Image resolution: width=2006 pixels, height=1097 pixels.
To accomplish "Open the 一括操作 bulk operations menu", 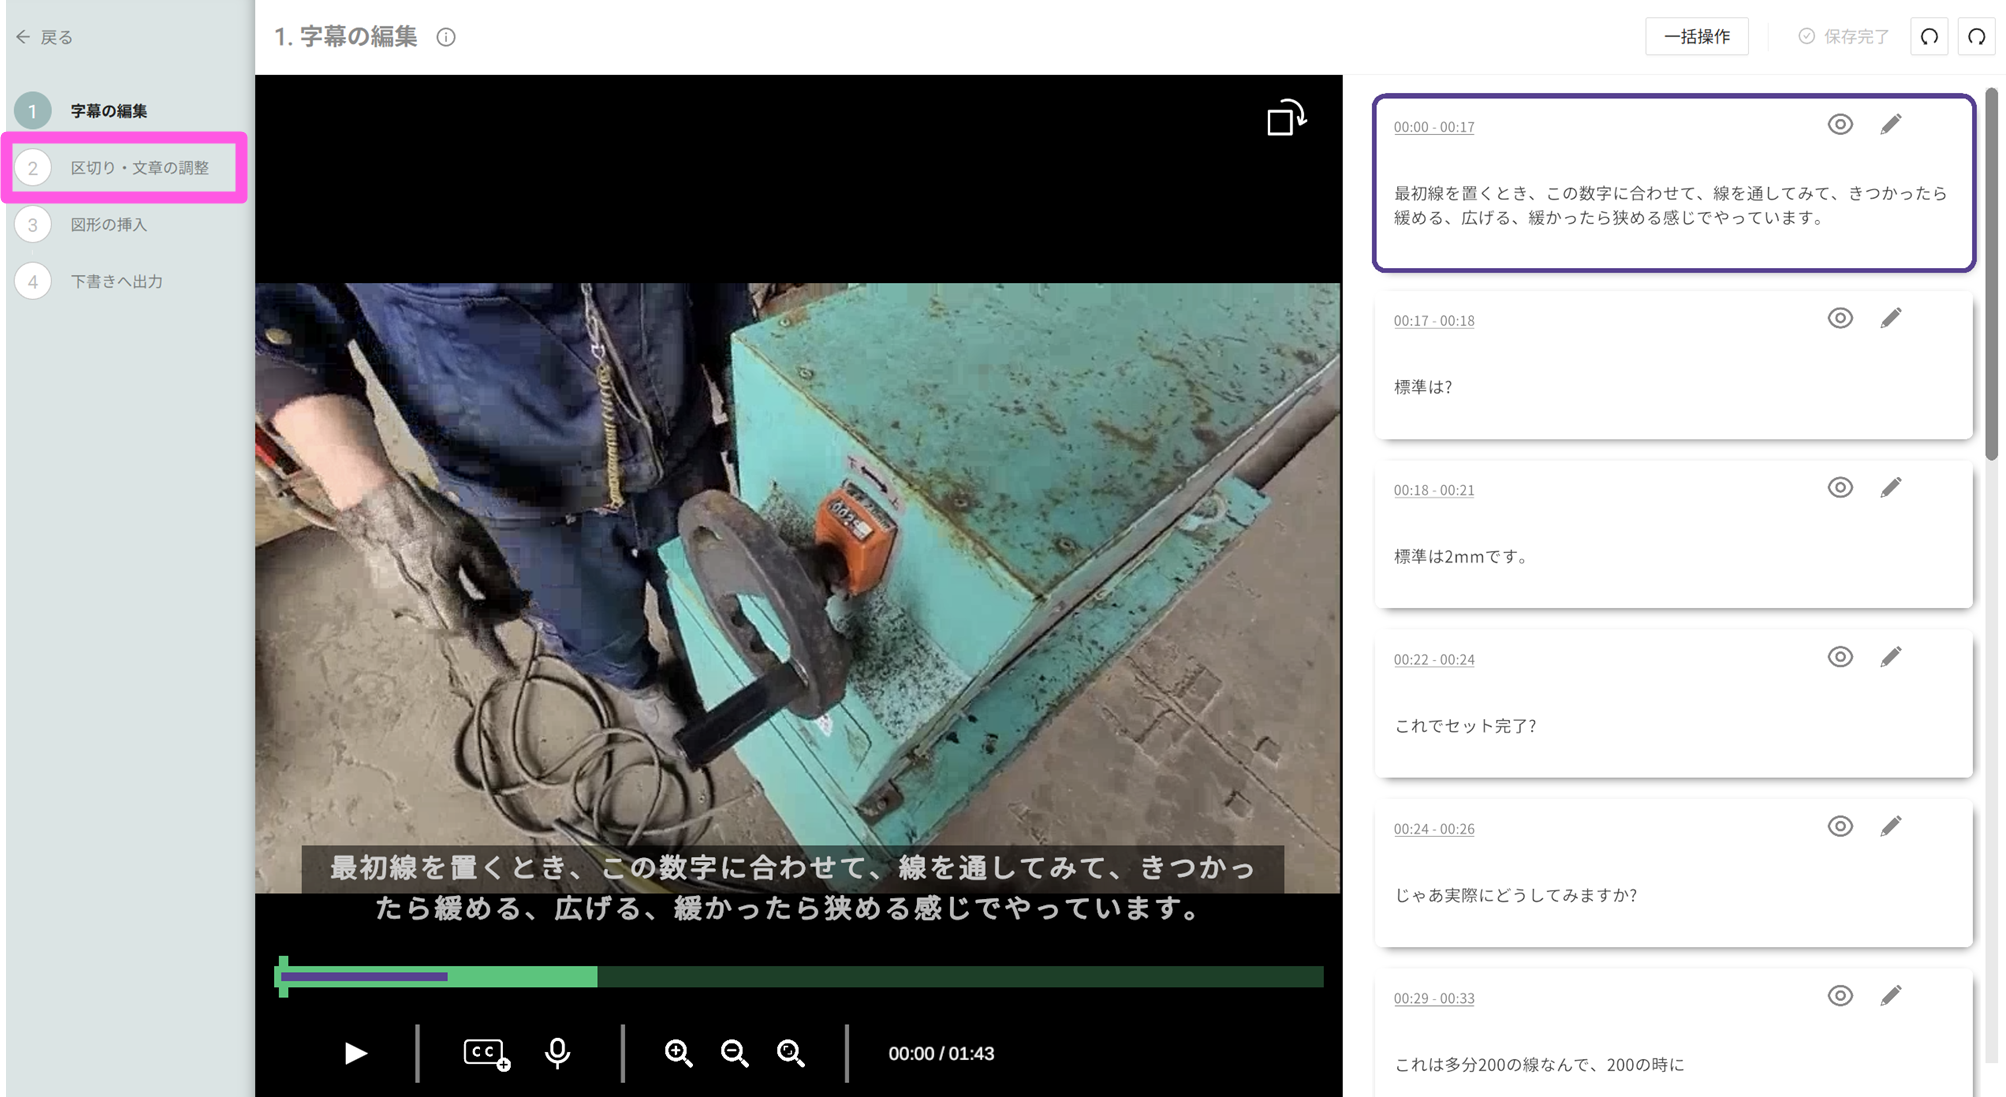I will (1696, 37).
